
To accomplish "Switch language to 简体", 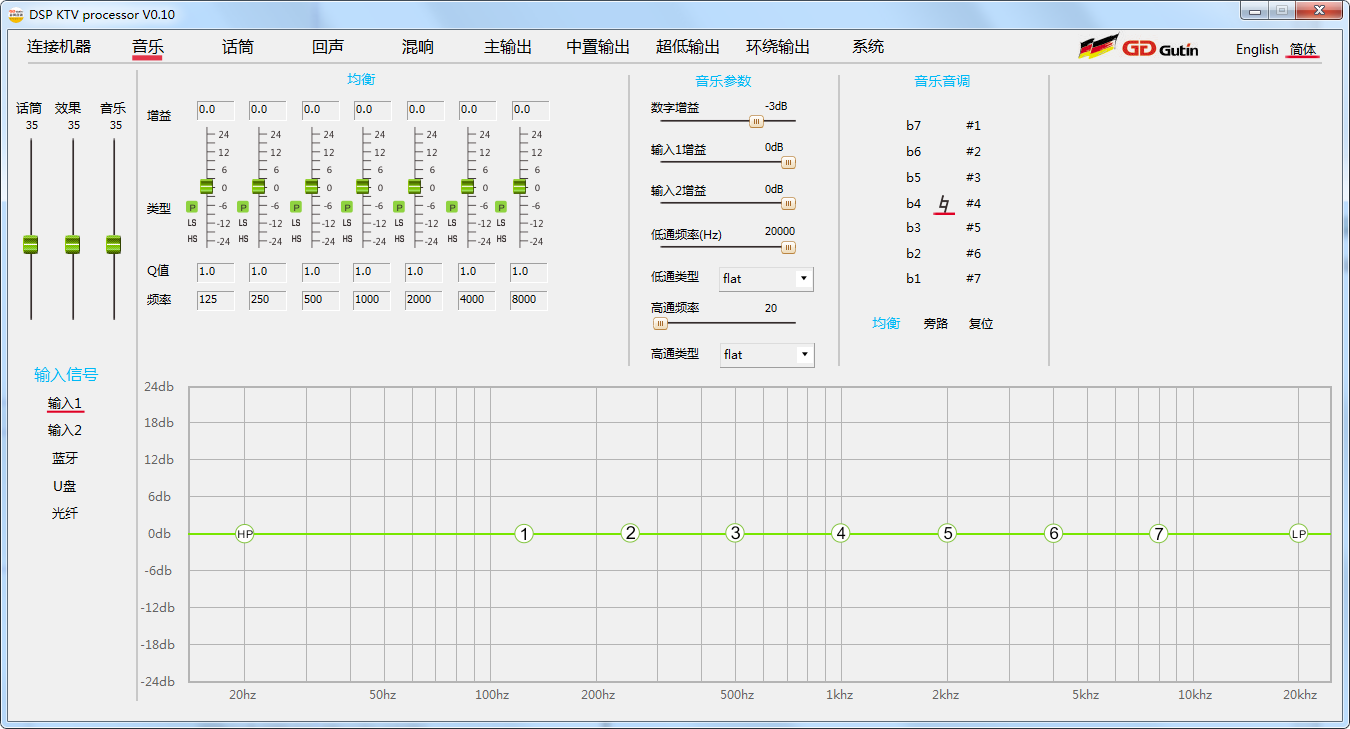I will (1303, 49).
